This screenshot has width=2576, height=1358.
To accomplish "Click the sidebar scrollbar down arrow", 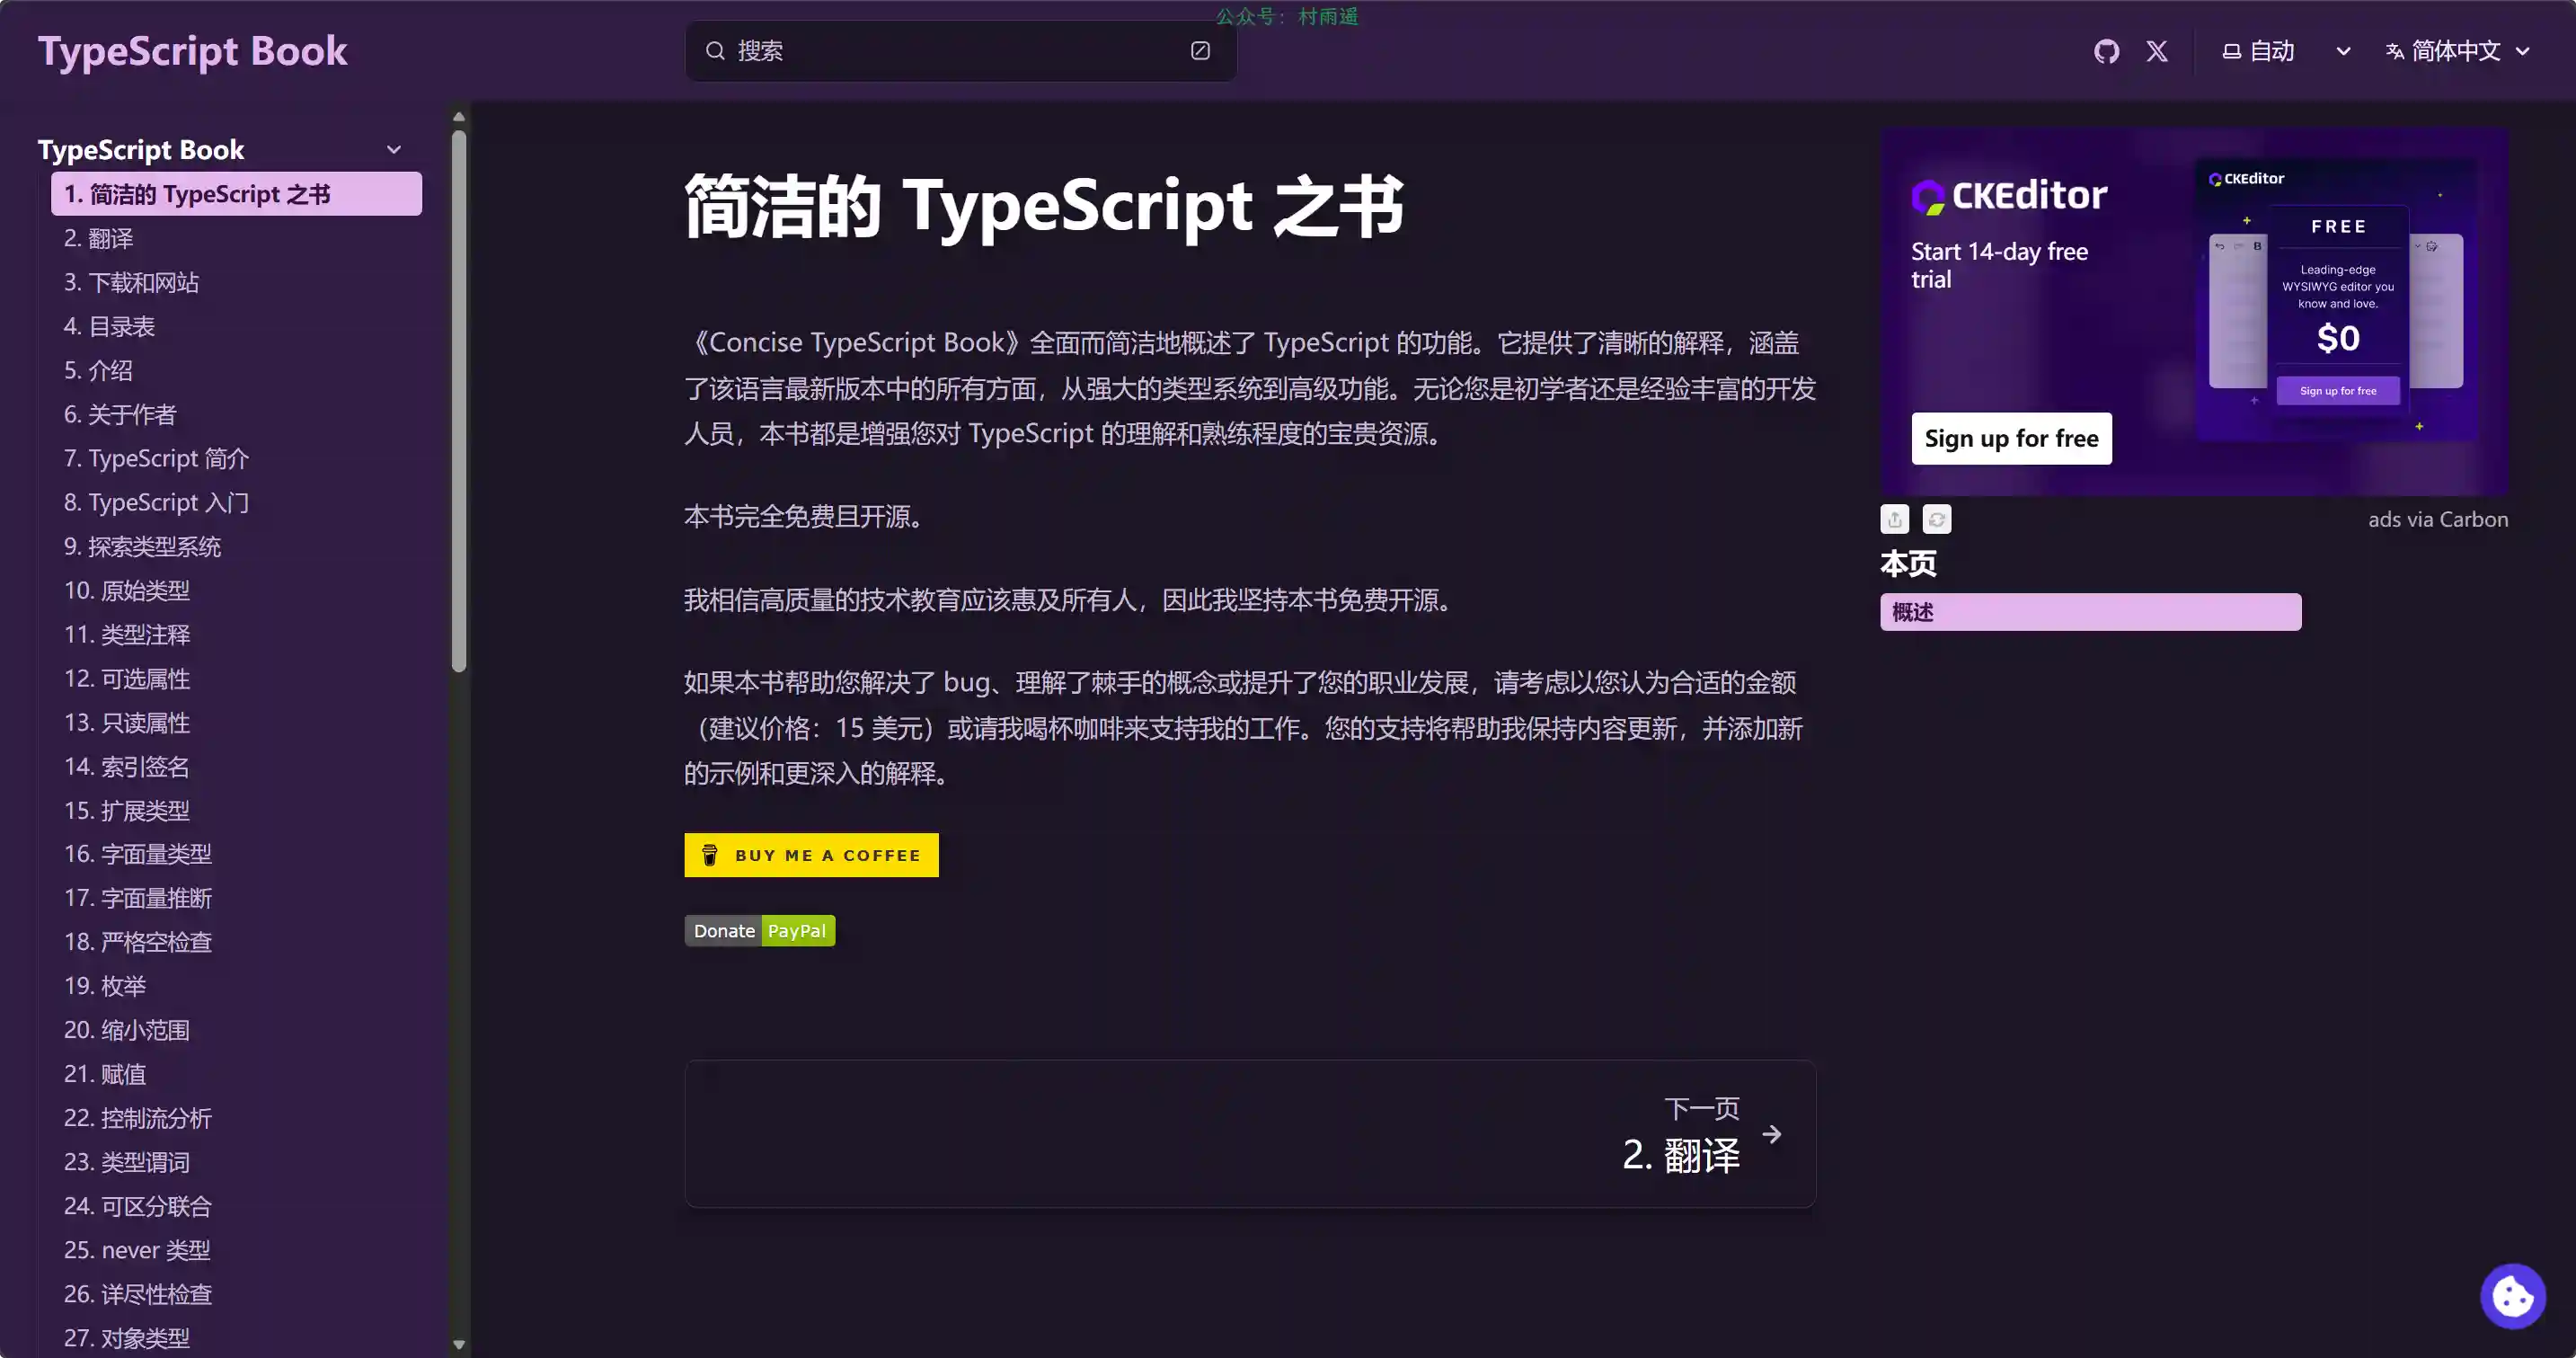I will click(x=459, y=1345).
